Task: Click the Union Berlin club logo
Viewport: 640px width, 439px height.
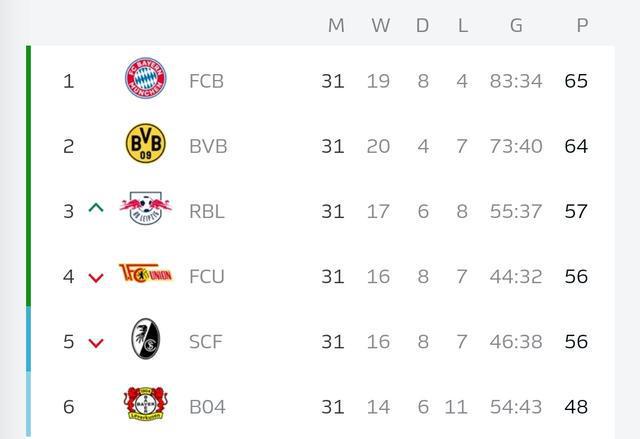Action: [145, 274]
